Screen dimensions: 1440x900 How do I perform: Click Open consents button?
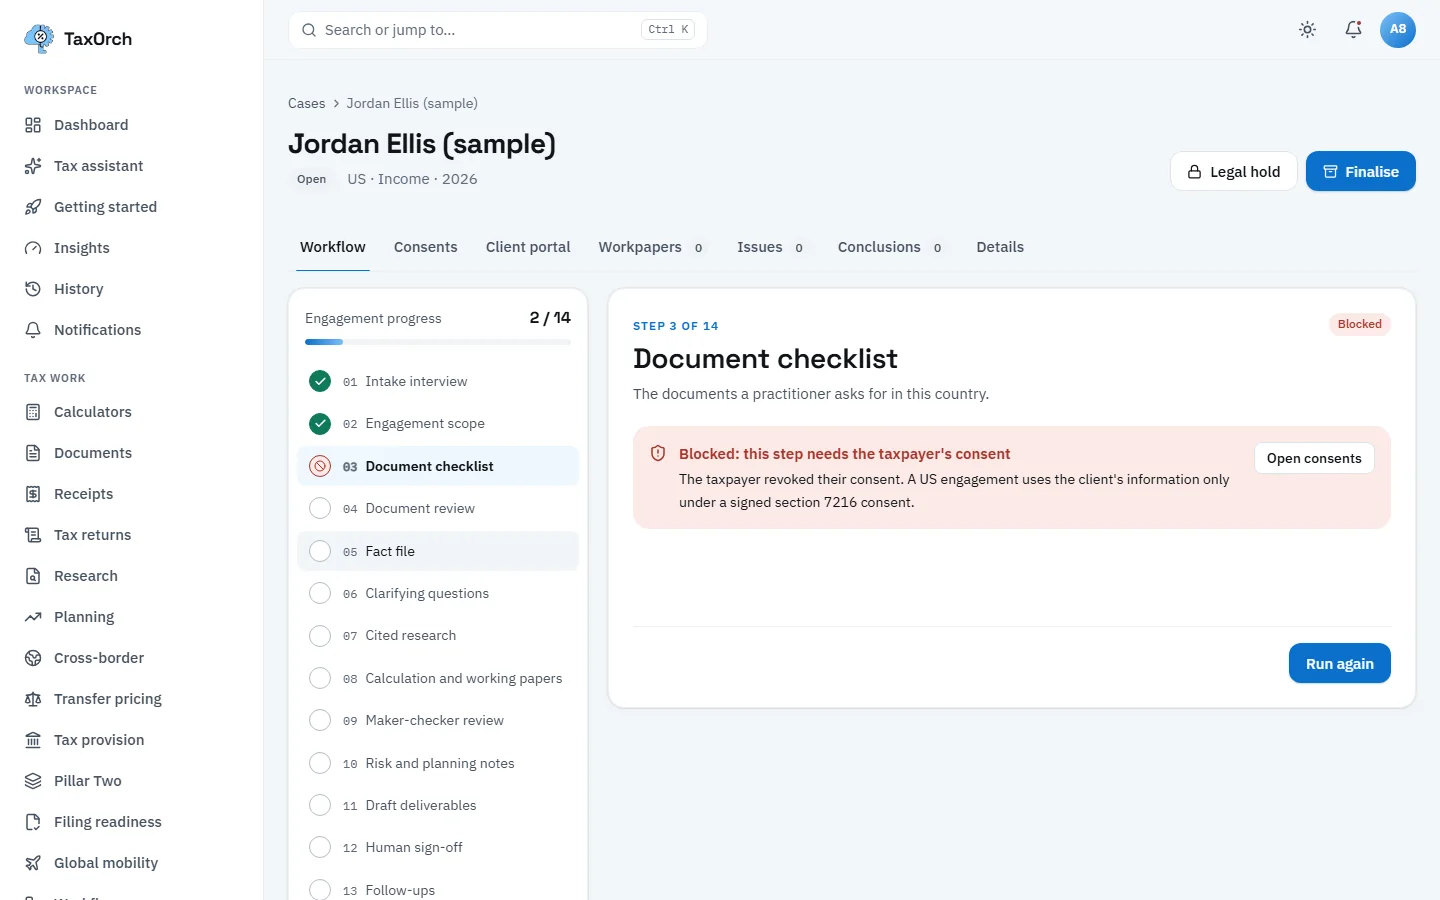[1314, 458]
